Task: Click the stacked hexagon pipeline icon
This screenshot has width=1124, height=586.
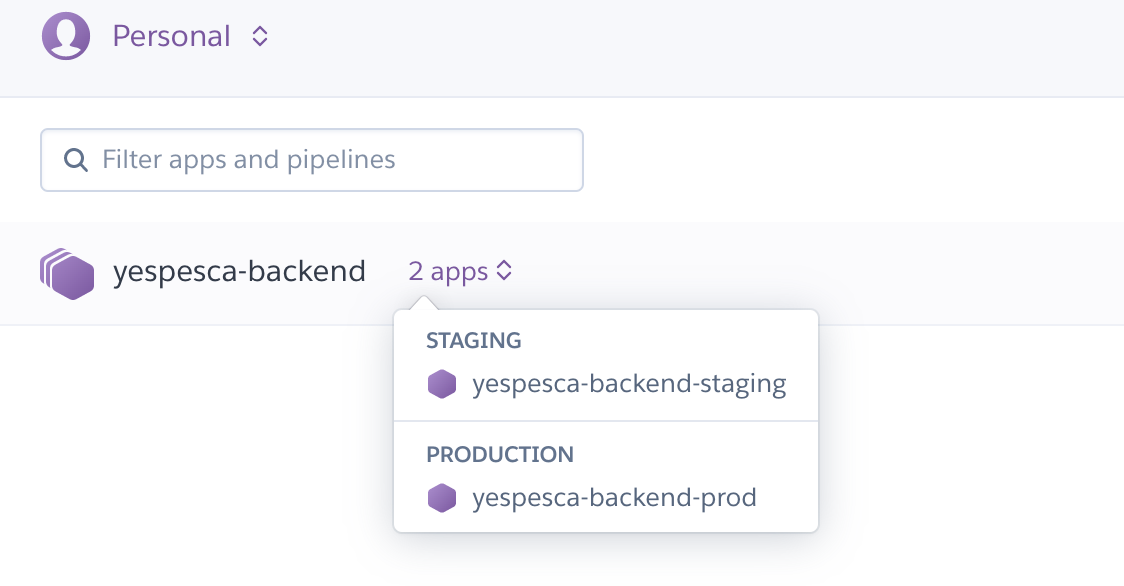Action: pos(67,273)
